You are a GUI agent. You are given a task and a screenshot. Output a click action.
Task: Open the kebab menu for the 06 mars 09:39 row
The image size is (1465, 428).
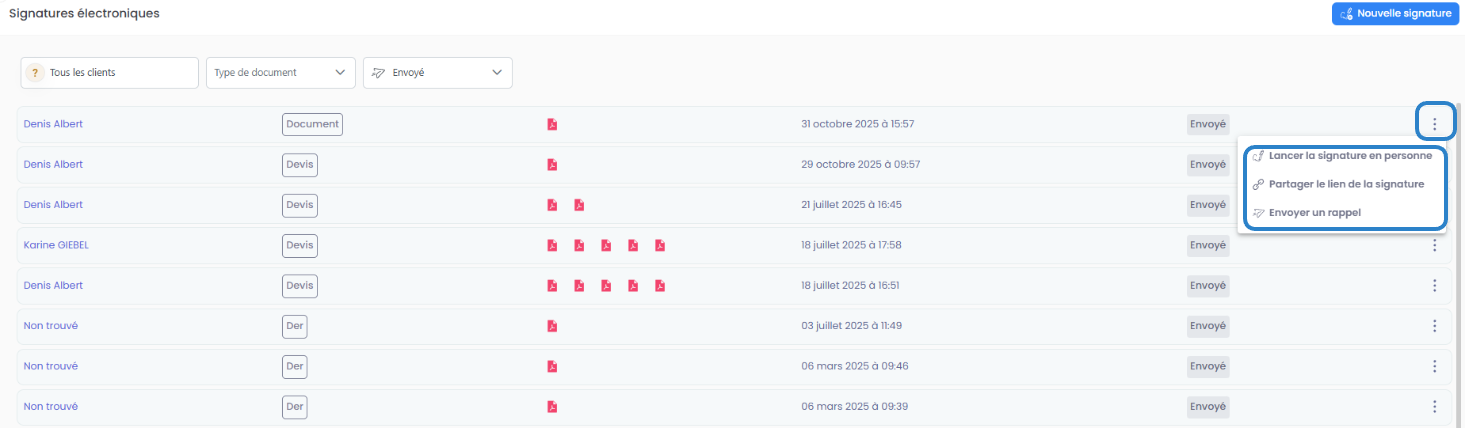tap(1434, 407)
